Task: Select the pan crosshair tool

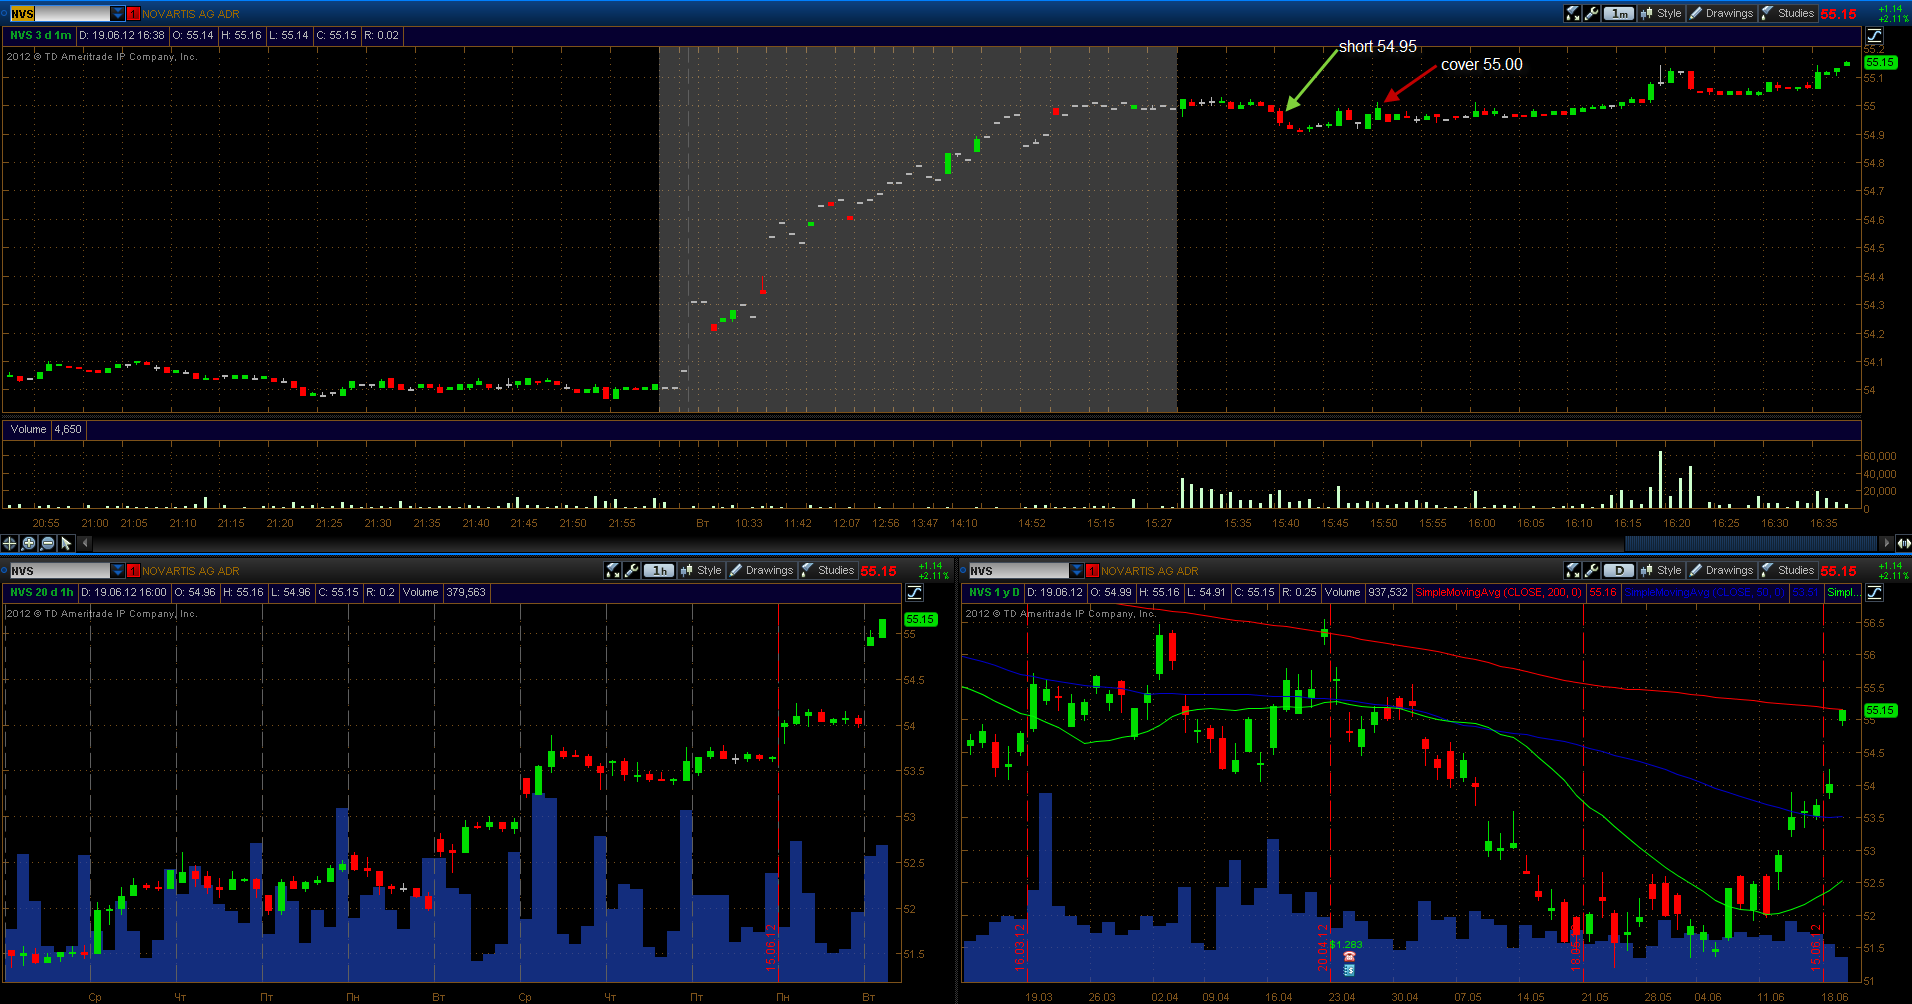Action: [10, 543]
